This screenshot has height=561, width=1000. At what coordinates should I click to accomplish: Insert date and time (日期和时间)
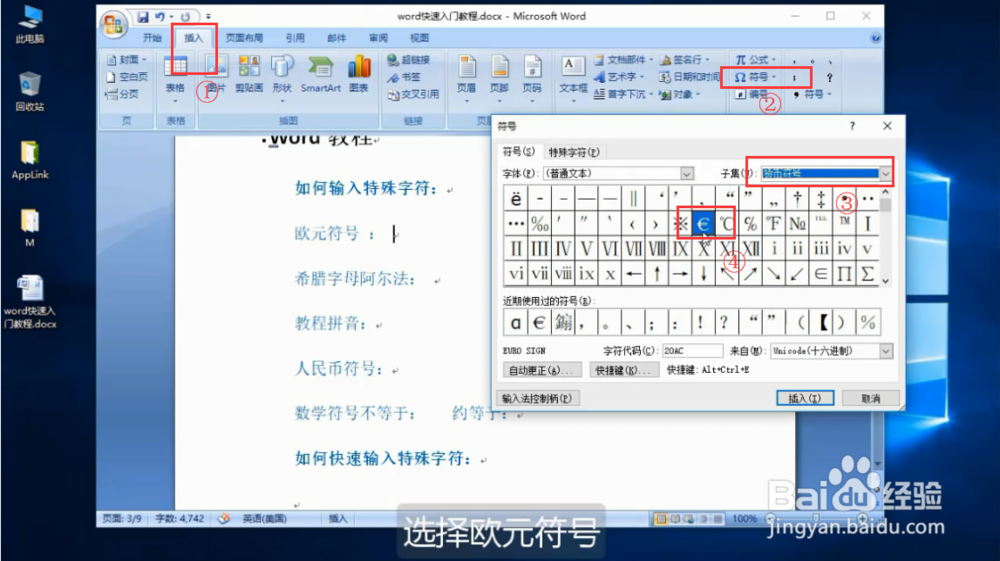689,77
